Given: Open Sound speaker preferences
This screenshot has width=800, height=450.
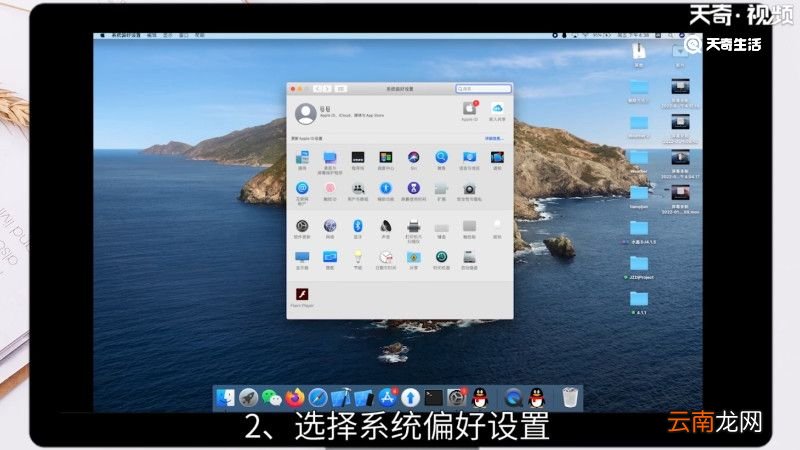Looking at the screenshot, I should [386, 226].
